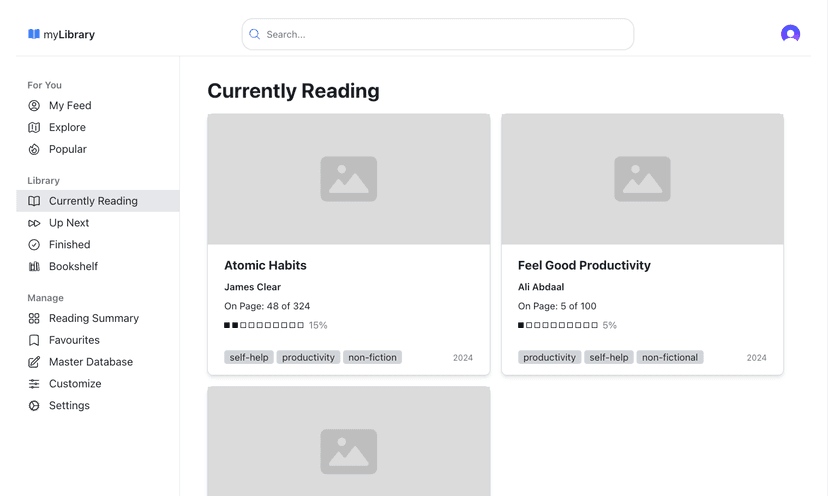Open Reading Summary page
The height and width of the screenshot is (496, 828).
point(93,319)
